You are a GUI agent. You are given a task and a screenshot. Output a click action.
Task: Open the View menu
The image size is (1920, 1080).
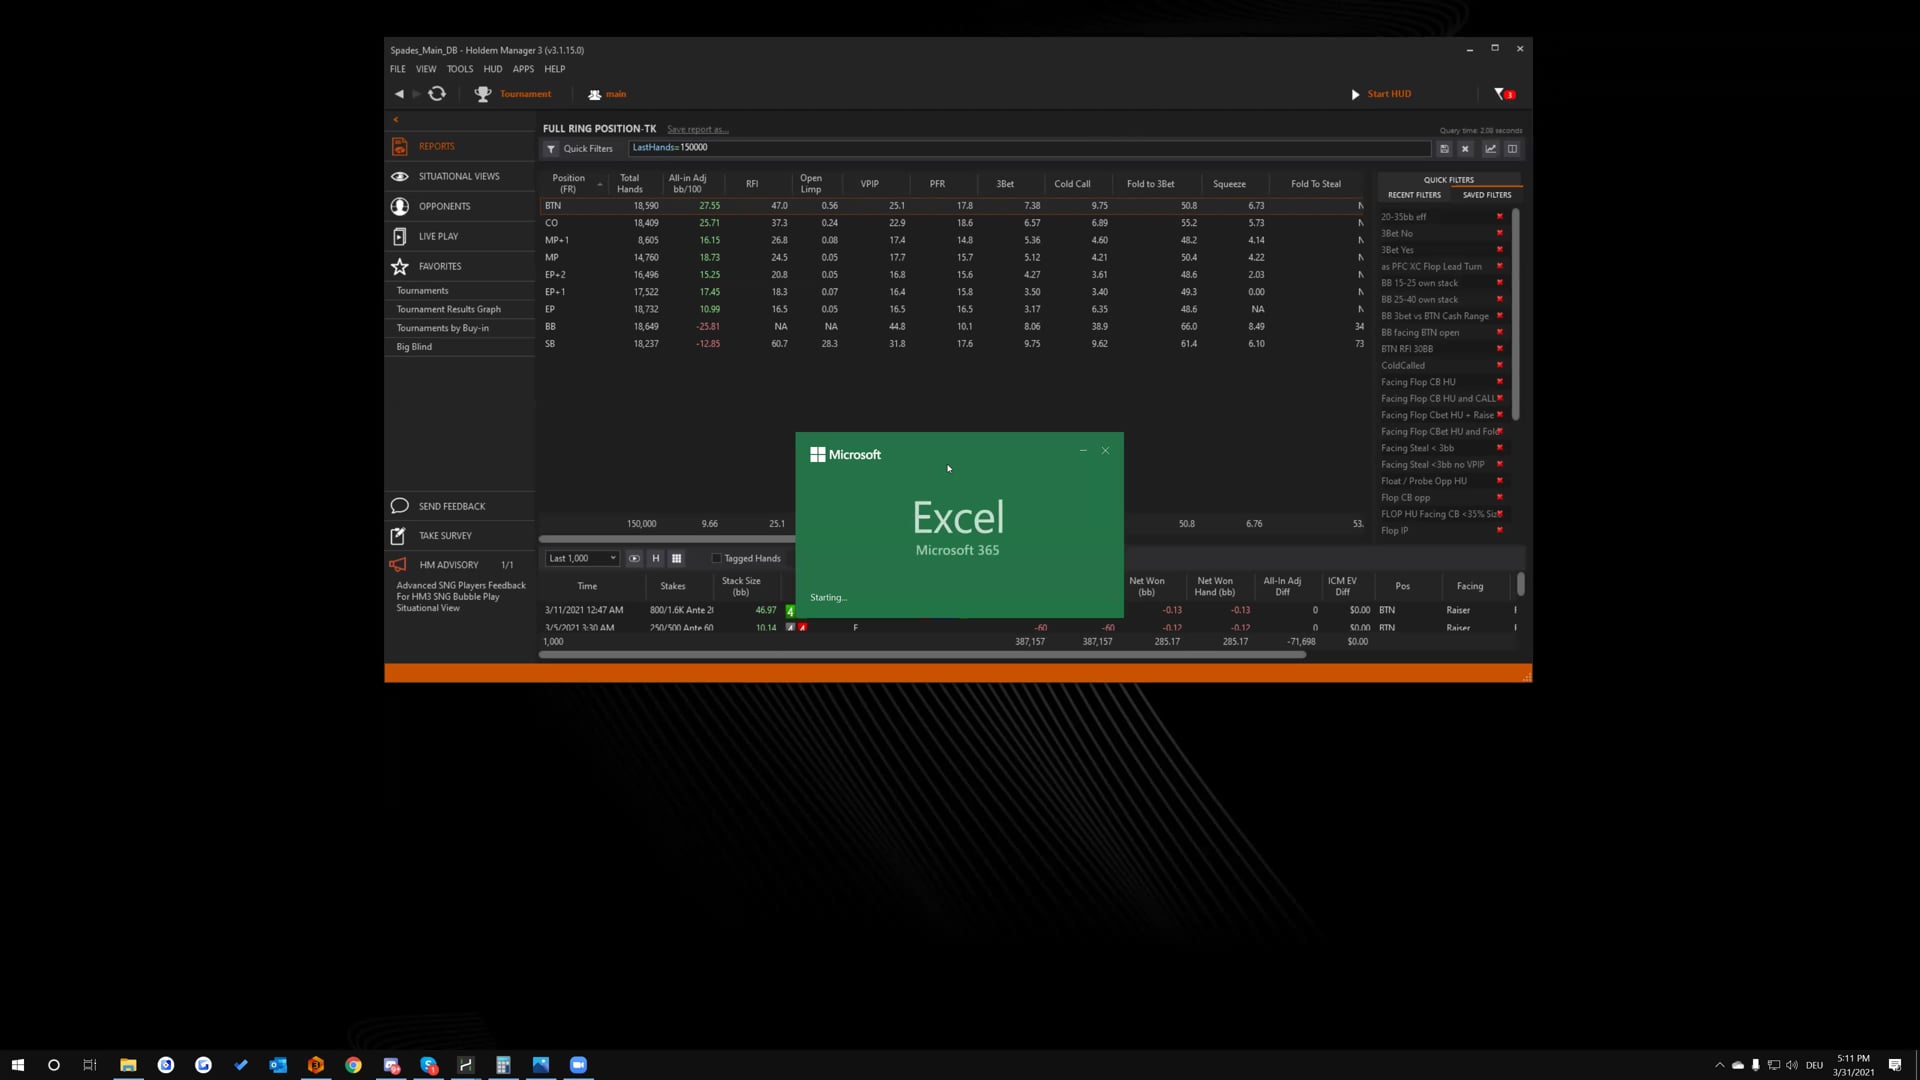pyautogui.click(x=426, y=69)
